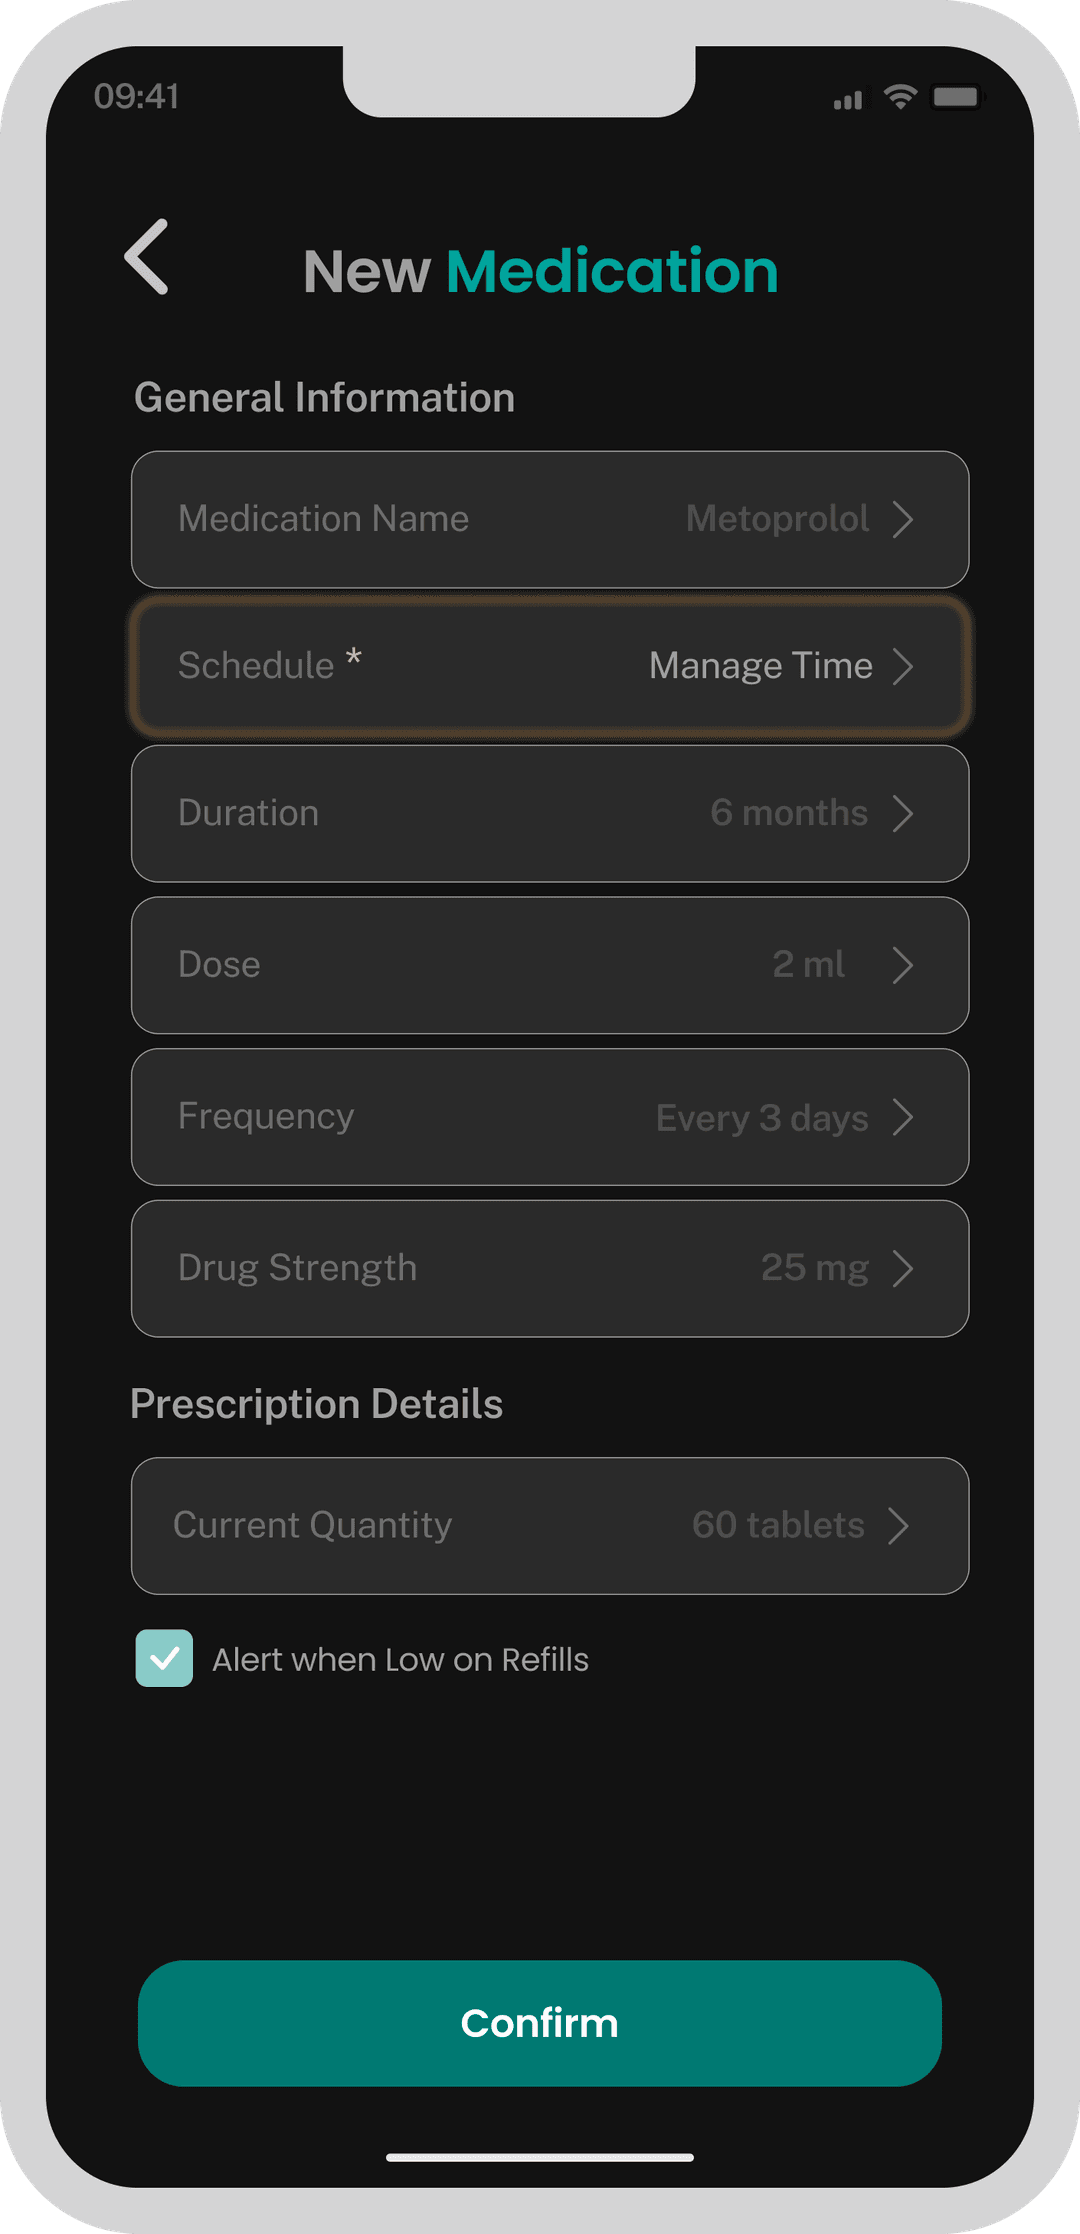Select the Dose row label
The width and height of the screenshot is (1080, 2234).
coord(219,965)
